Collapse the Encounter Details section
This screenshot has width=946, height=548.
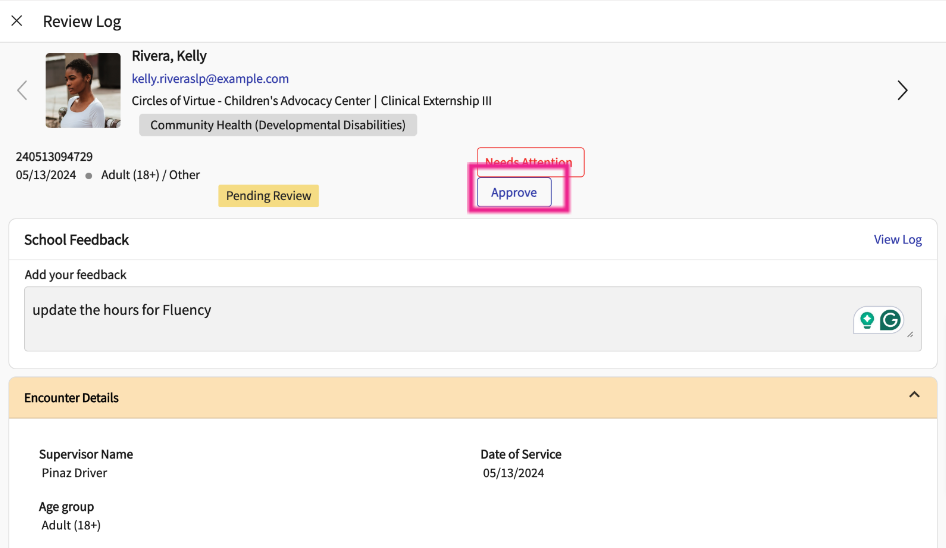tap(914, 396)
